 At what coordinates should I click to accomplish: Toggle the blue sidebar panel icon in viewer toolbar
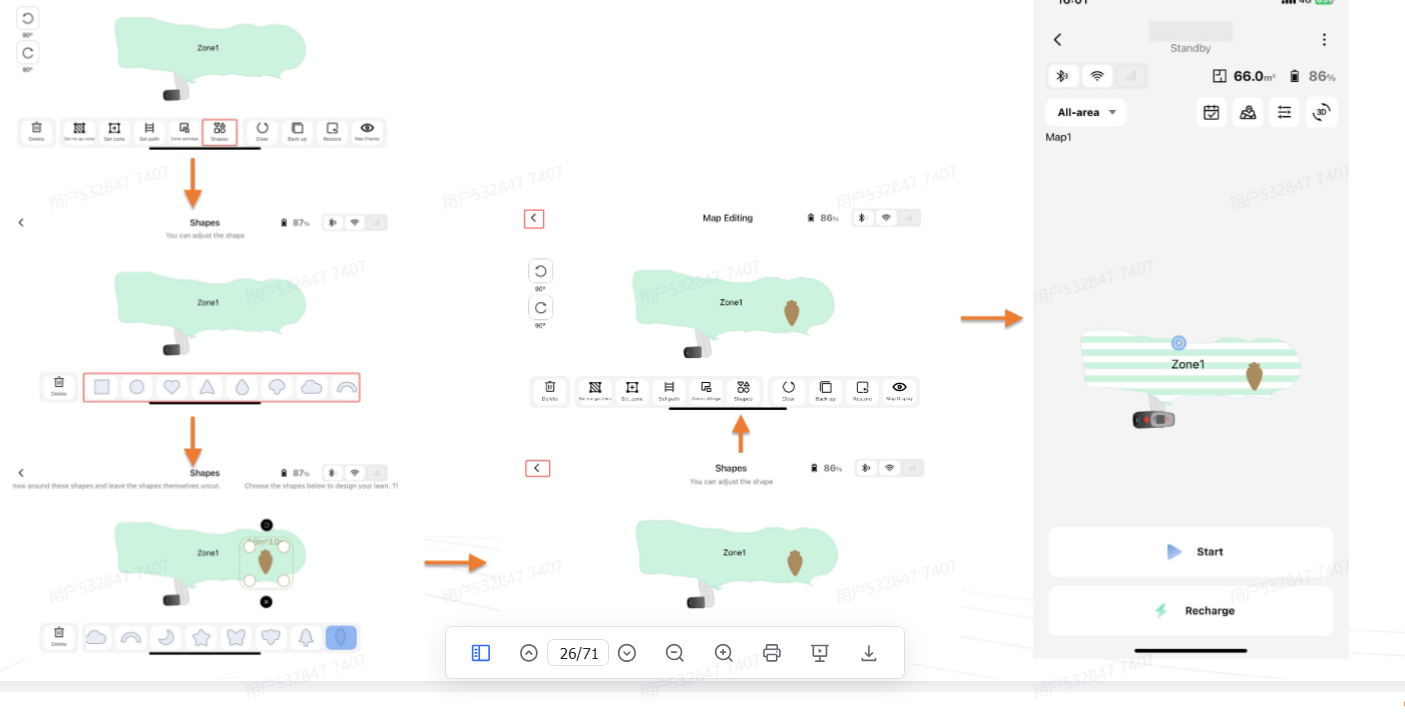[480, 653]
